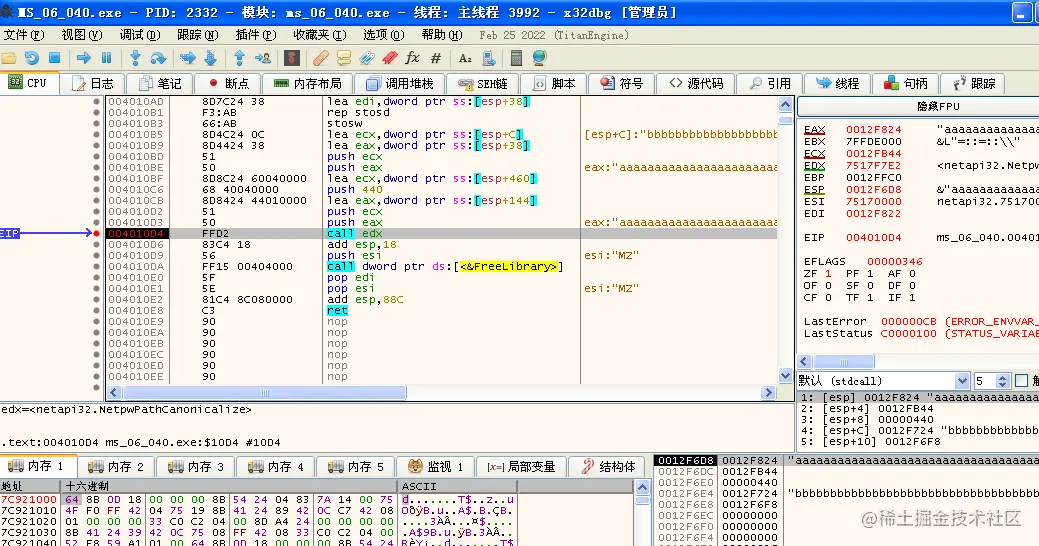
Task: Open the 跟踪 menu
Action: pos(197,35)
